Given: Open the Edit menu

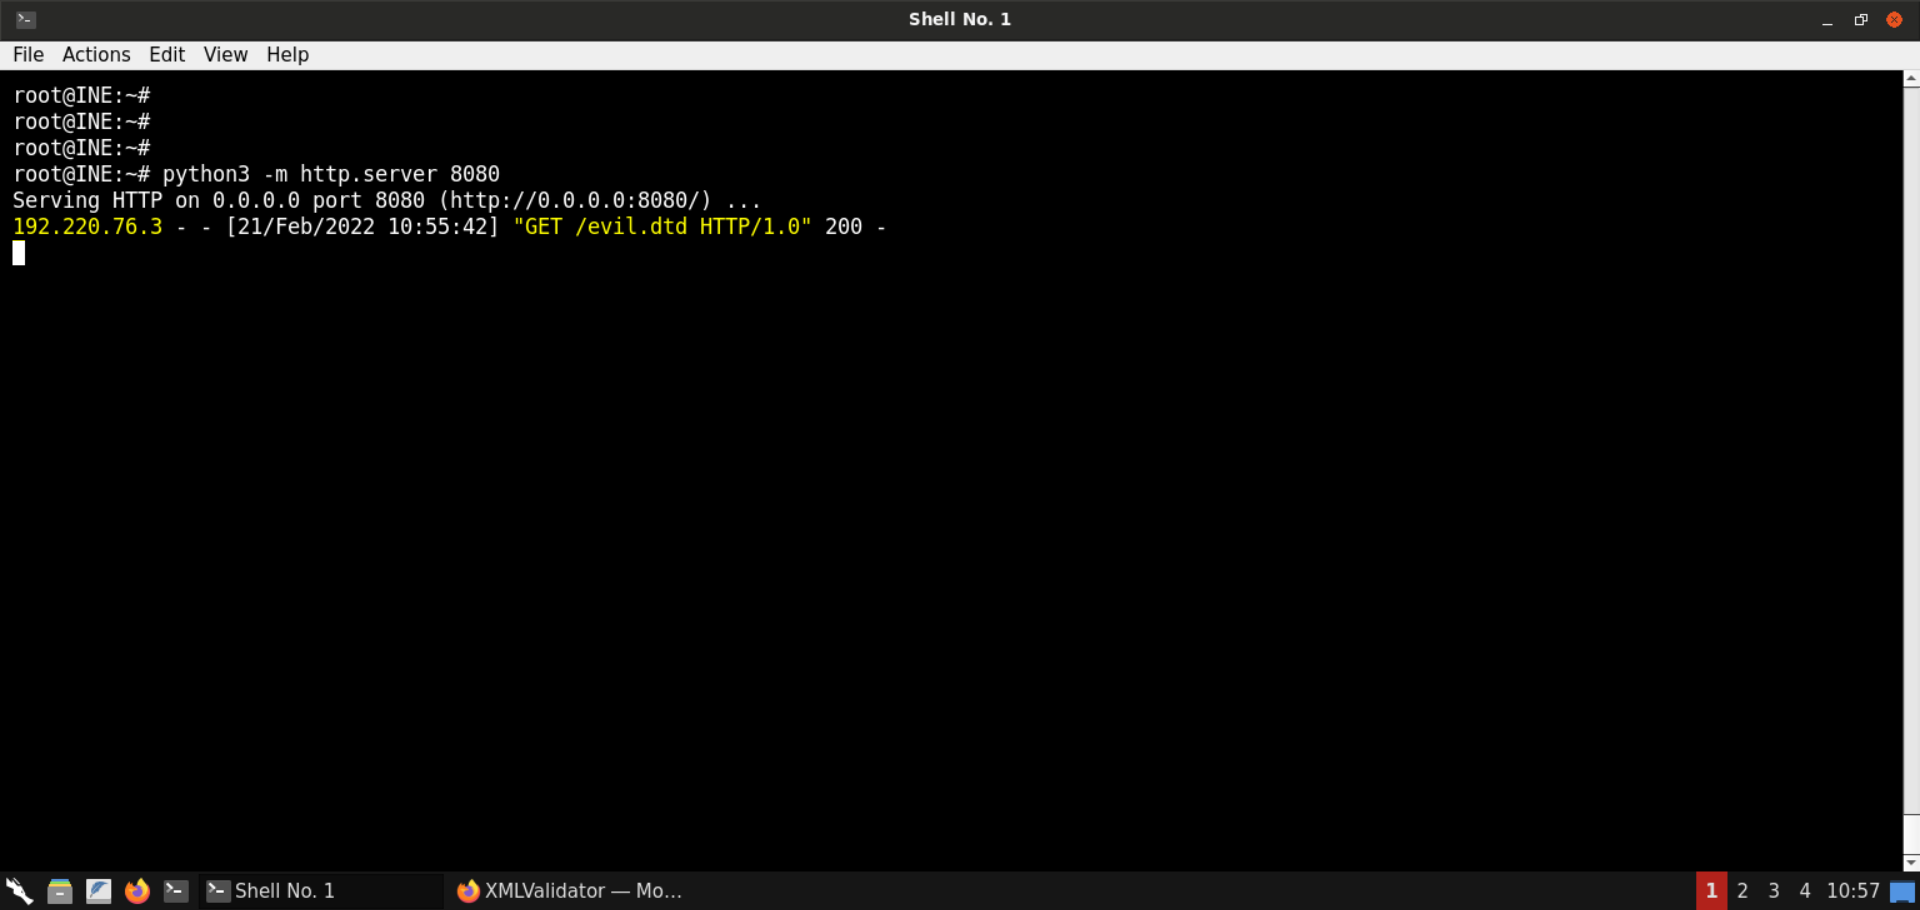Looking at the screenshot, I should tap(167, 55).
